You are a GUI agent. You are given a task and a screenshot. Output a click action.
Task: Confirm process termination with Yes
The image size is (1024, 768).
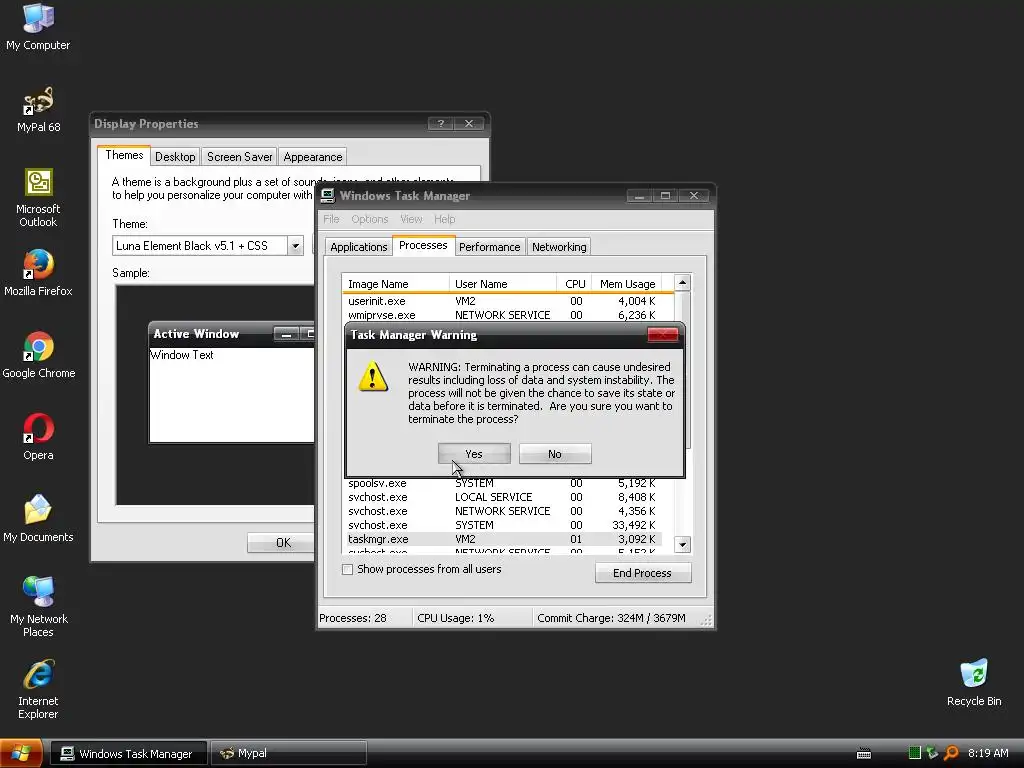tap(474, 454)
